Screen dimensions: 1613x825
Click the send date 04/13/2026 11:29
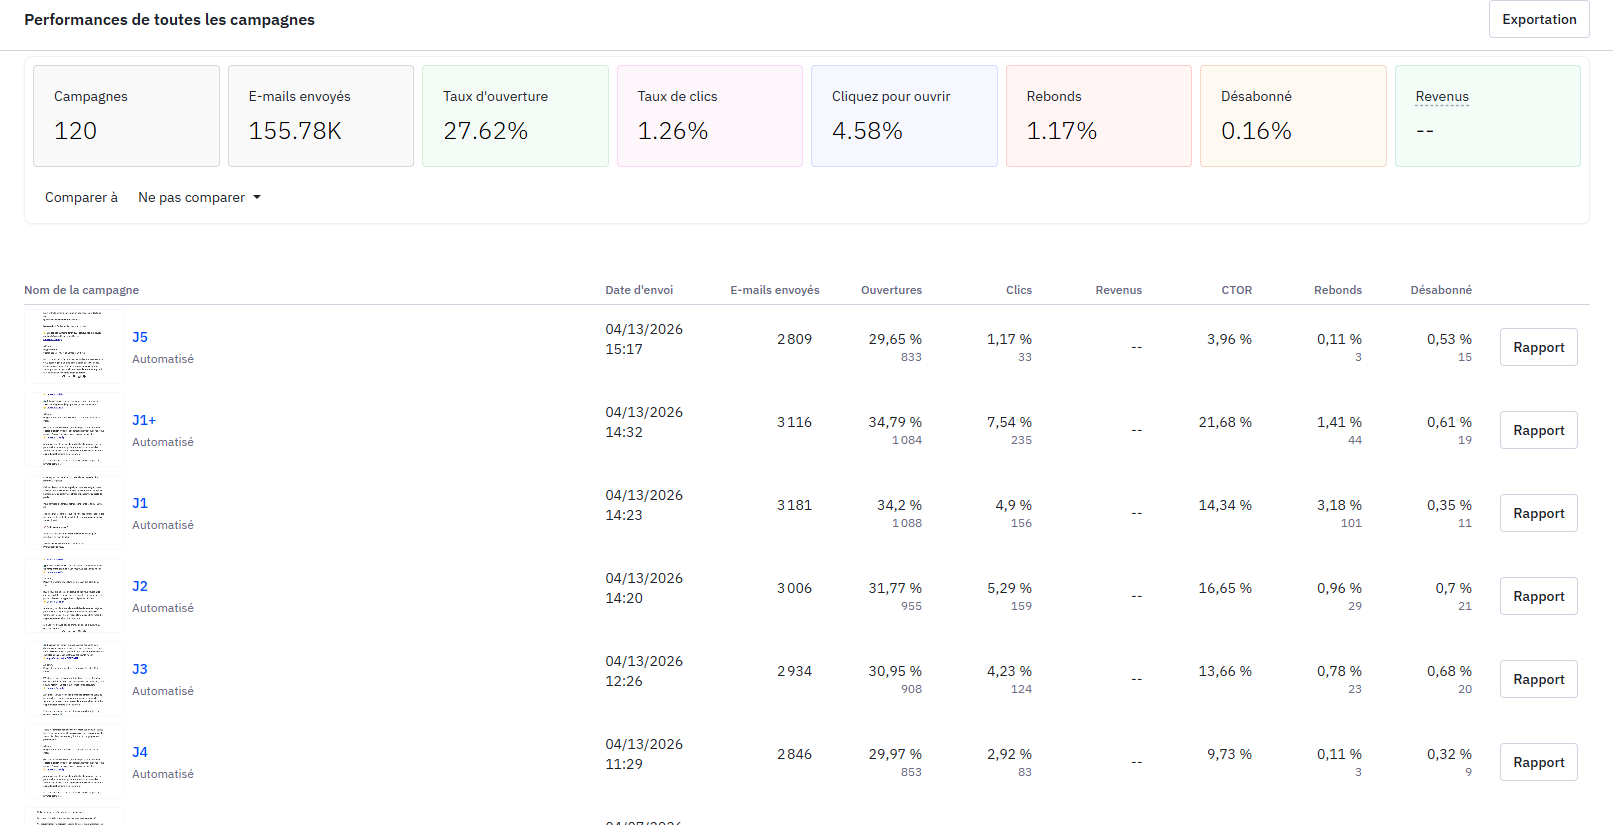click(644, 754)
